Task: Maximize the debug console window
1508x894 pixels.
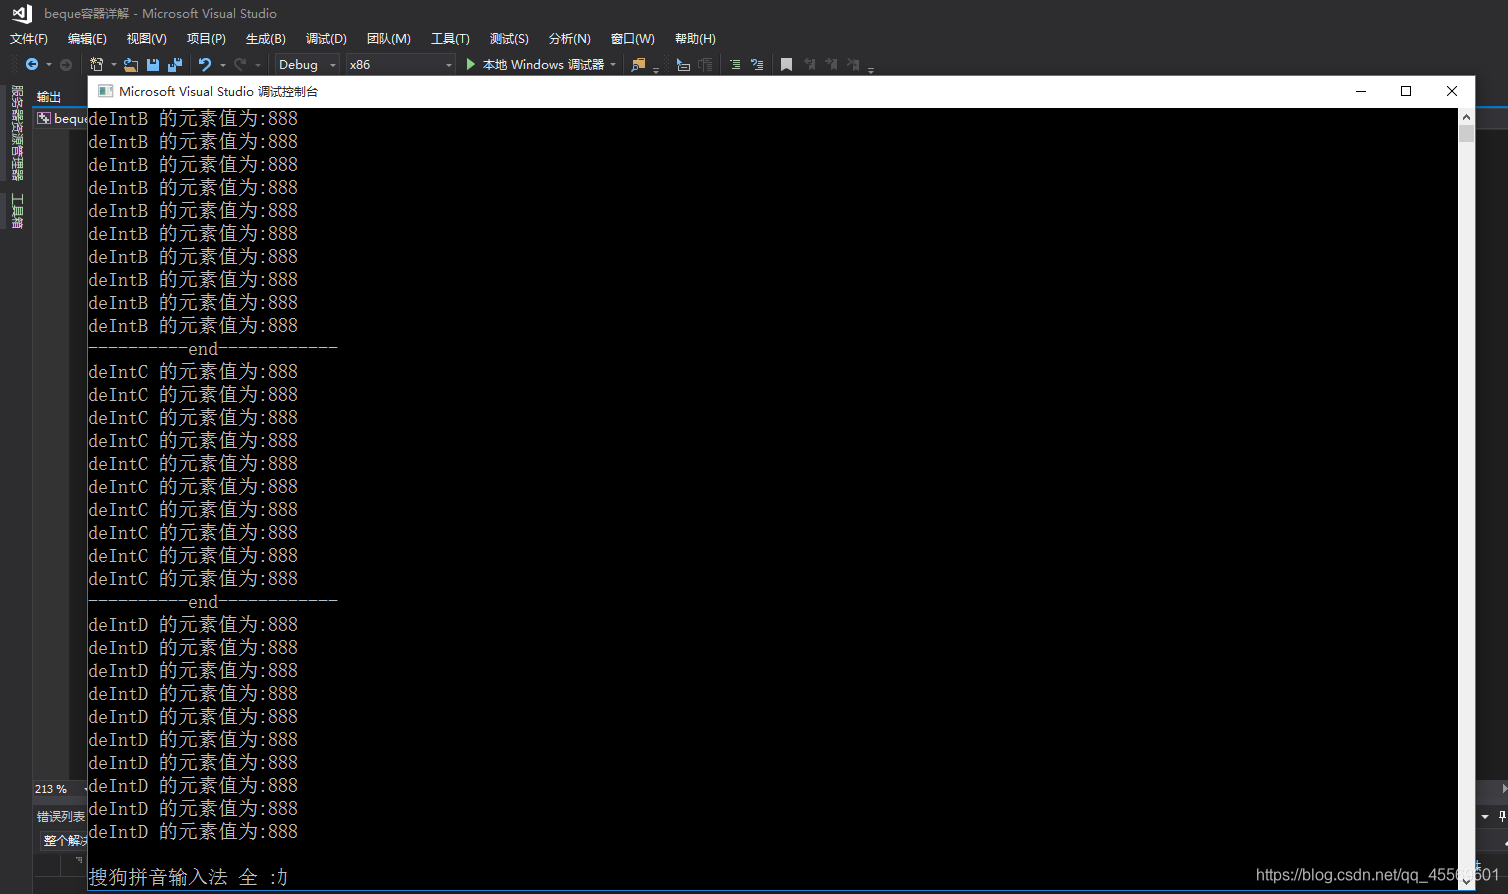Action: point(1406,91)
